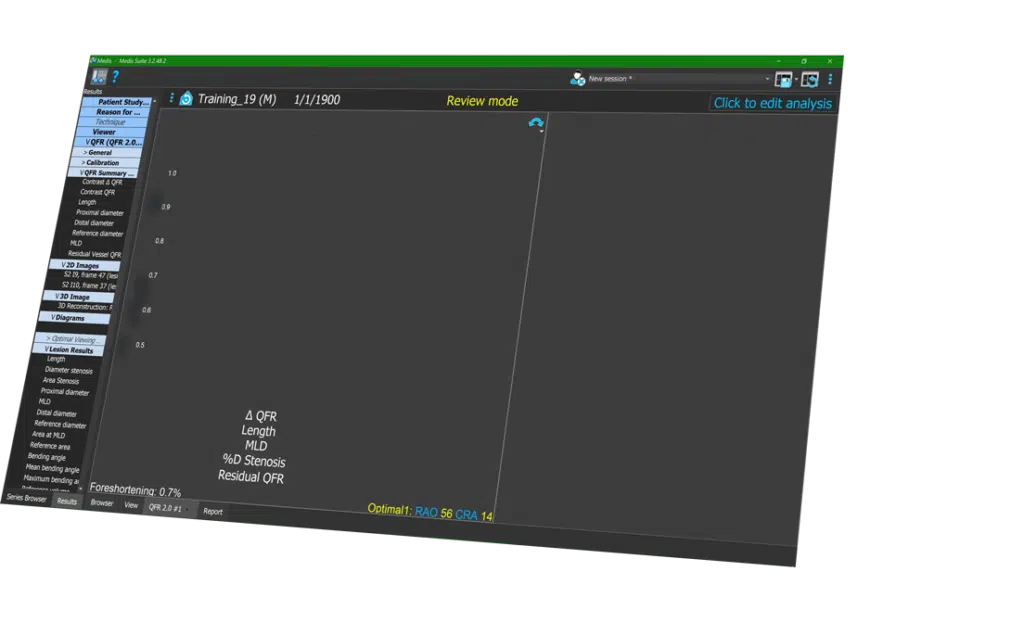
Task: Click the 'Click to edit analysis' button
Action: (x=772, y=103)
